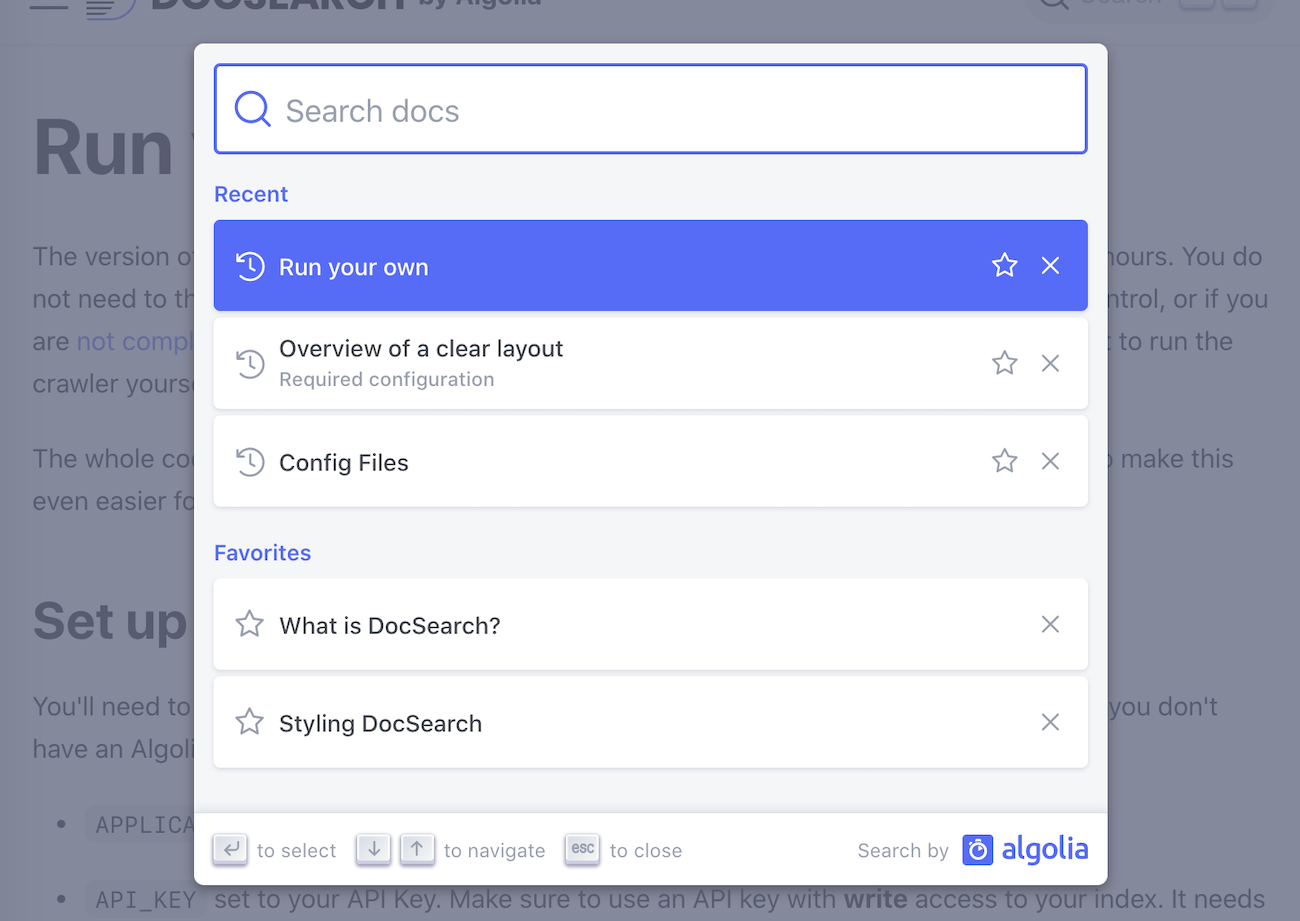1300x921 pixels.
Task: Click the recent history icon next to Config Files
Action: [250, 461]
